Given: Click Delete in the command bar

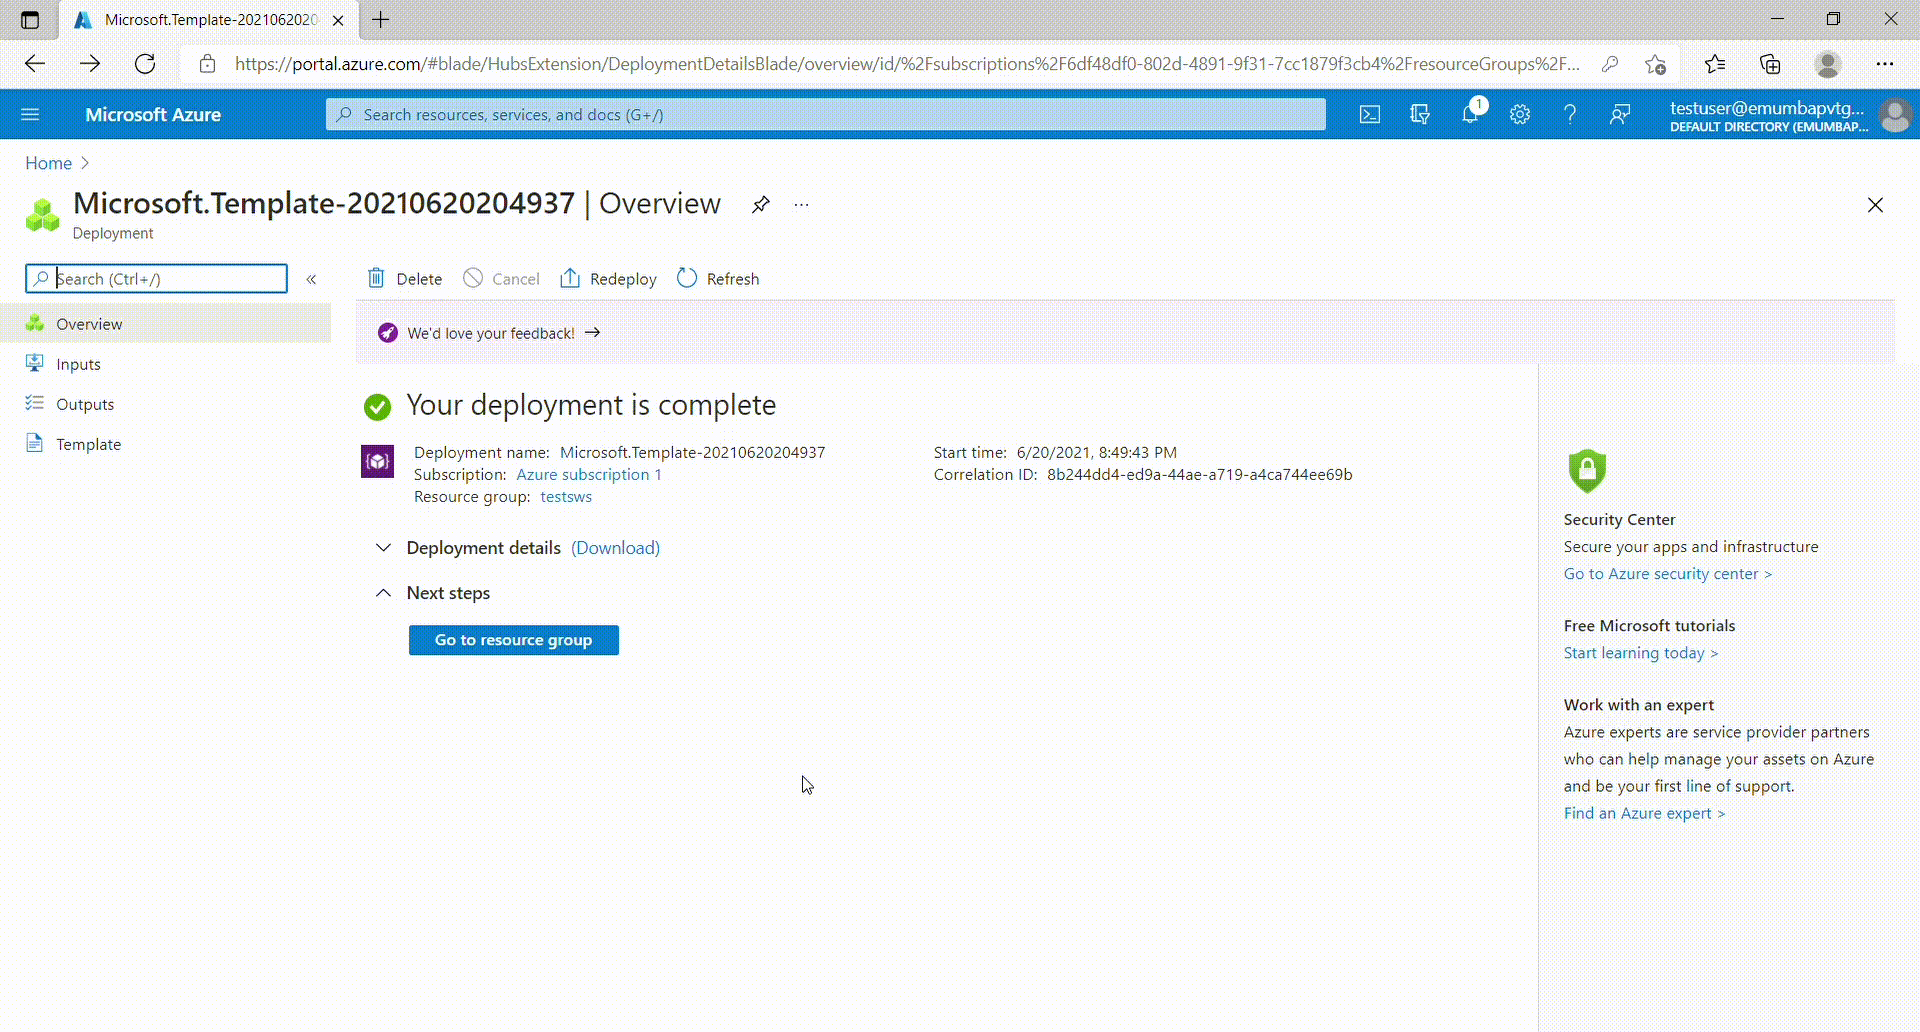Looking at the screenshot, I should pyautogui.click(x=405, y=278).
